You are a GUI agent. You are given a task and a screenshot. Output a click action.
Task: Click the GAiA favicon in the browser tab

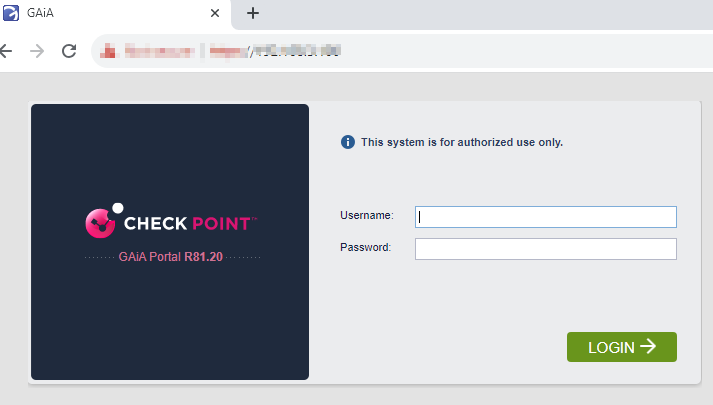tap(11, 13)
